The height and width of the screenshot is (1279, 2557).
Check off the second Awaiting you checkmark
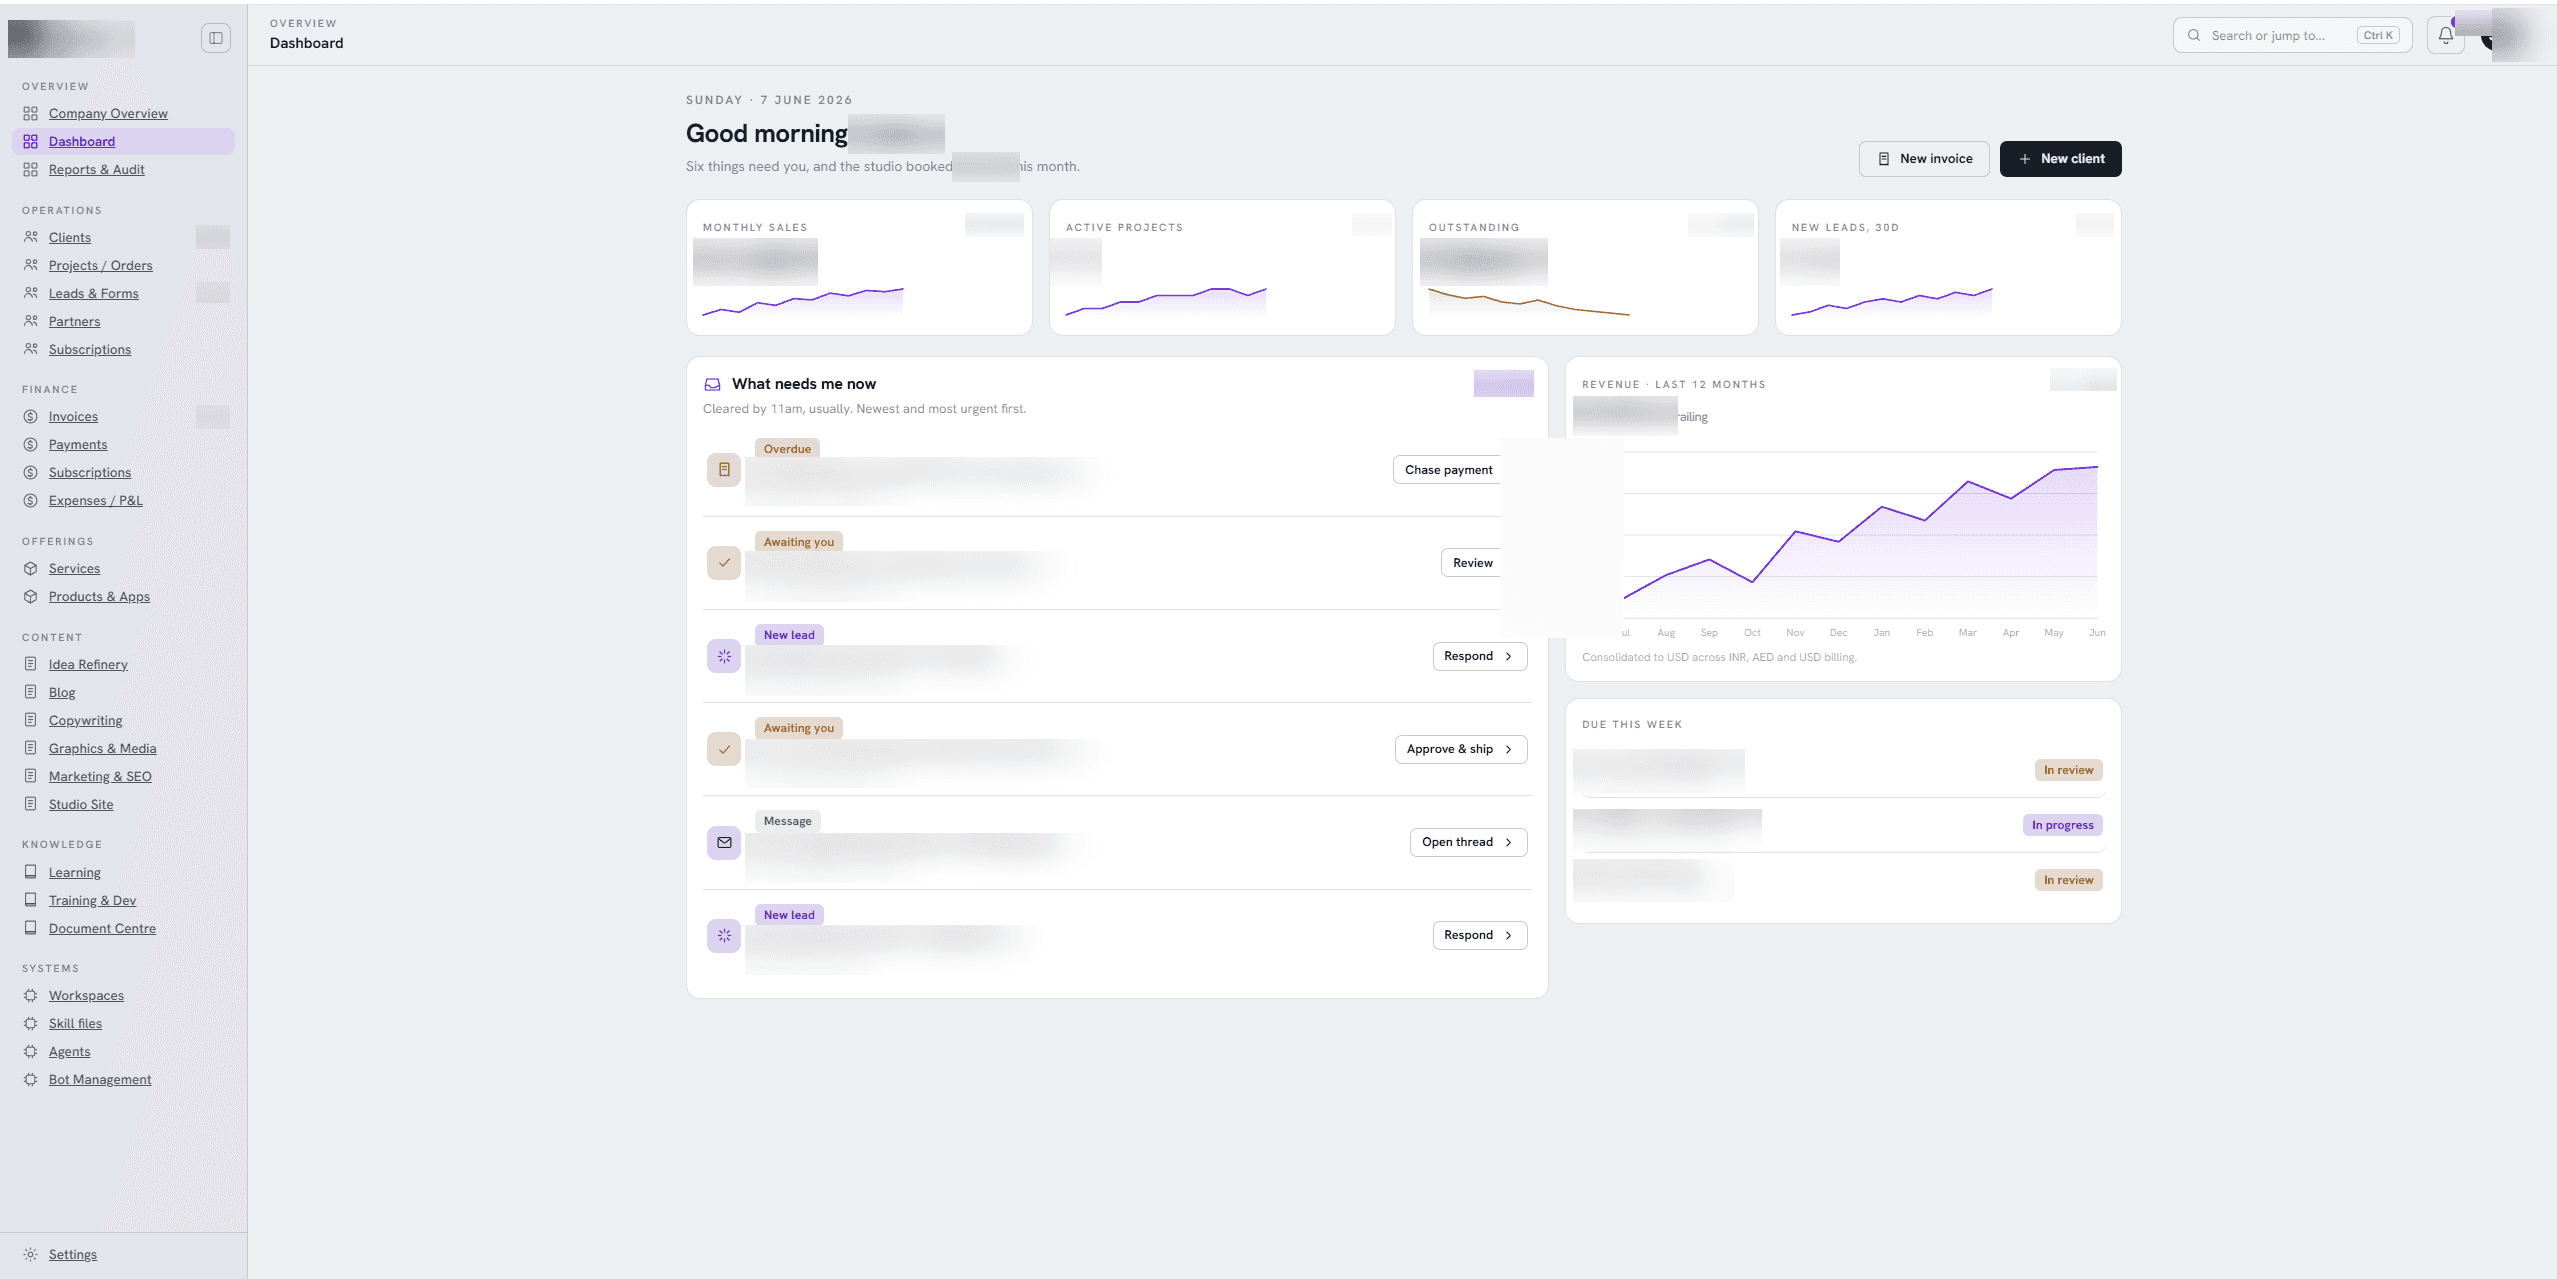(x=724, y=749)
